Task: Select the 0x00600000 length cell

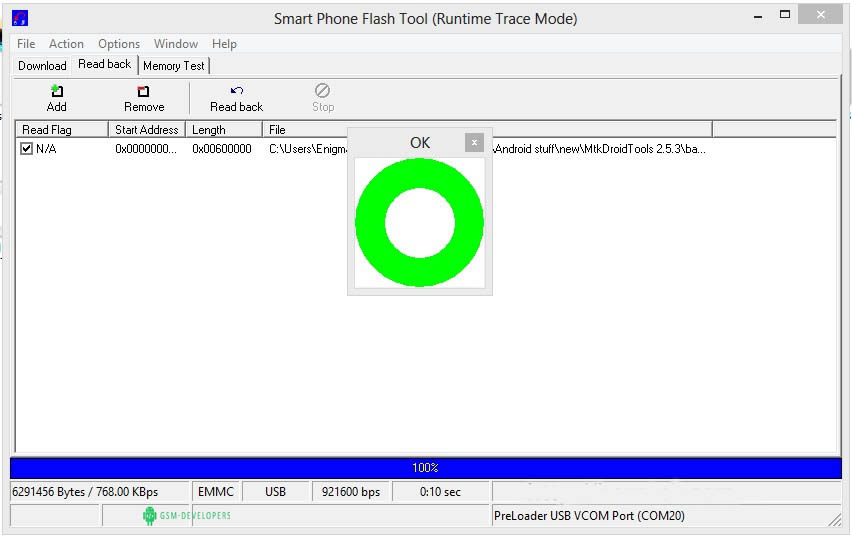Action: (x=222, y=148)
